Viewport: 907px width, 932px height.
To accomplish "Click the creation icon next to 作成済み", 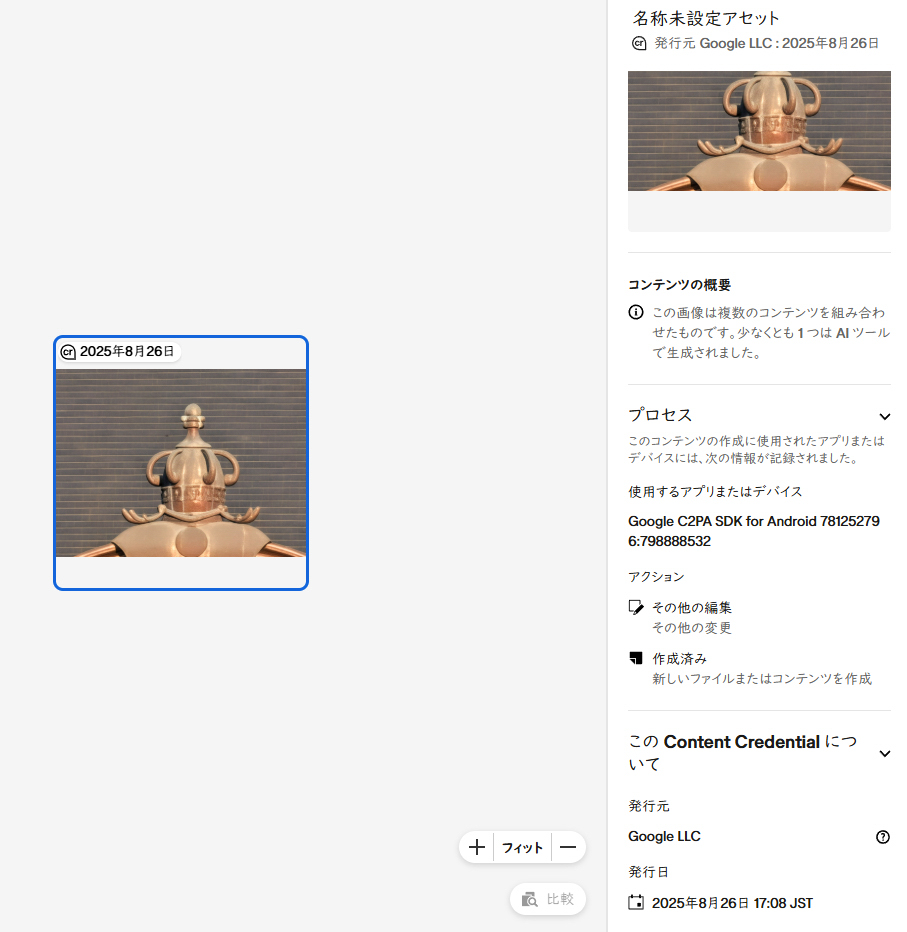I will [x=637, y=658].
